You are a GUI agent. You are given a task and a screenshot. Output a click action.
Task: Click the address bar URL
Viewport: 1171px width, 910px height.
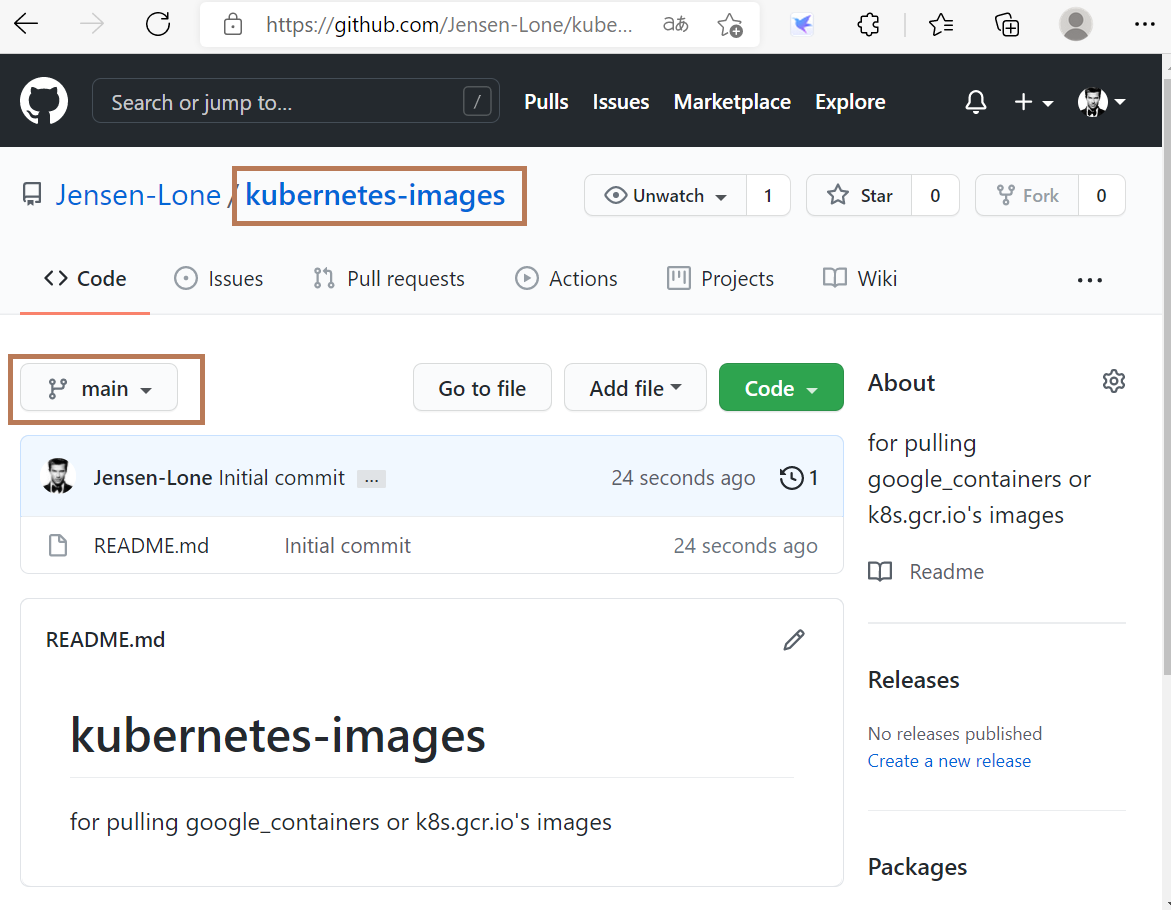pos(449,25)
